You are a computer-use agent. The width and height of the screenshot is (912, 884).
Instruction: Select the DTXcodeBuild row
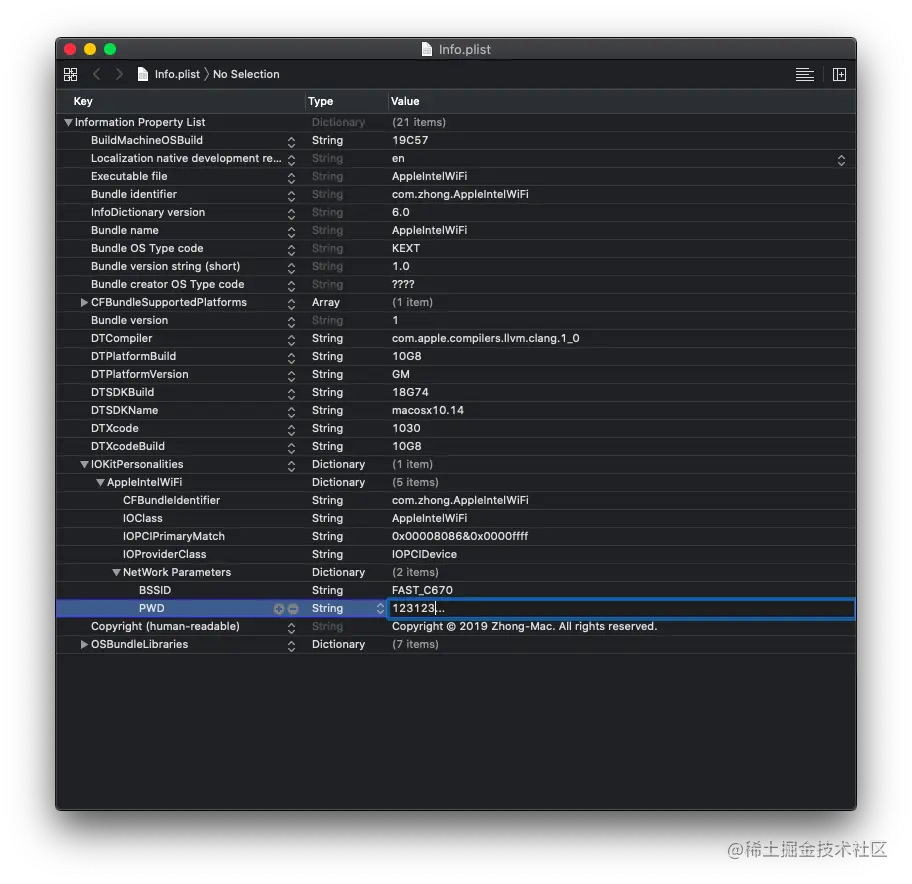[455, 446]
